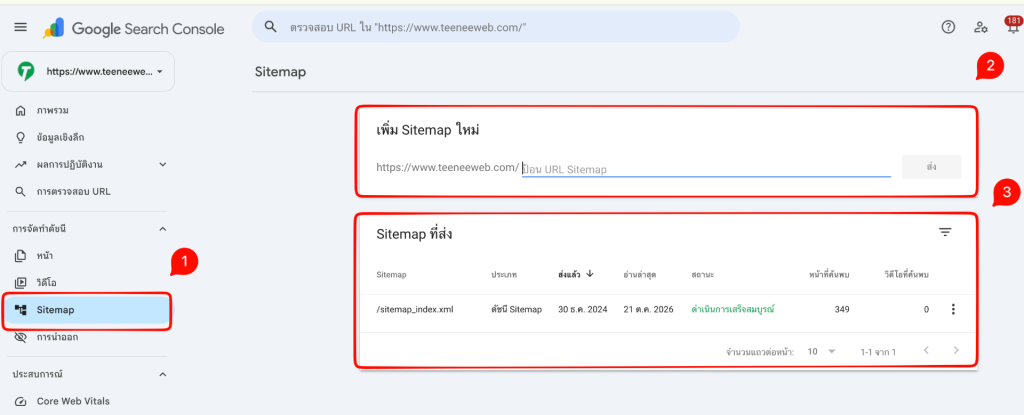Click the green teeneeweb property favicon
1024x415 pixels.
[26, 71]
